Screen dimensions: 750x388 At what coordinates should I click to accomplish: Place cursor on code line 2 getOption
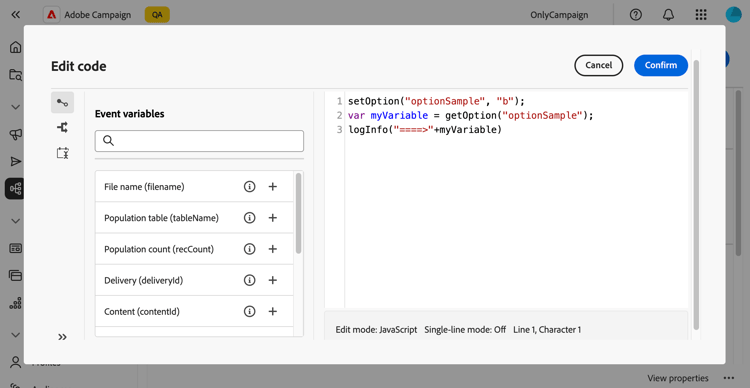(x=471, y=115)
